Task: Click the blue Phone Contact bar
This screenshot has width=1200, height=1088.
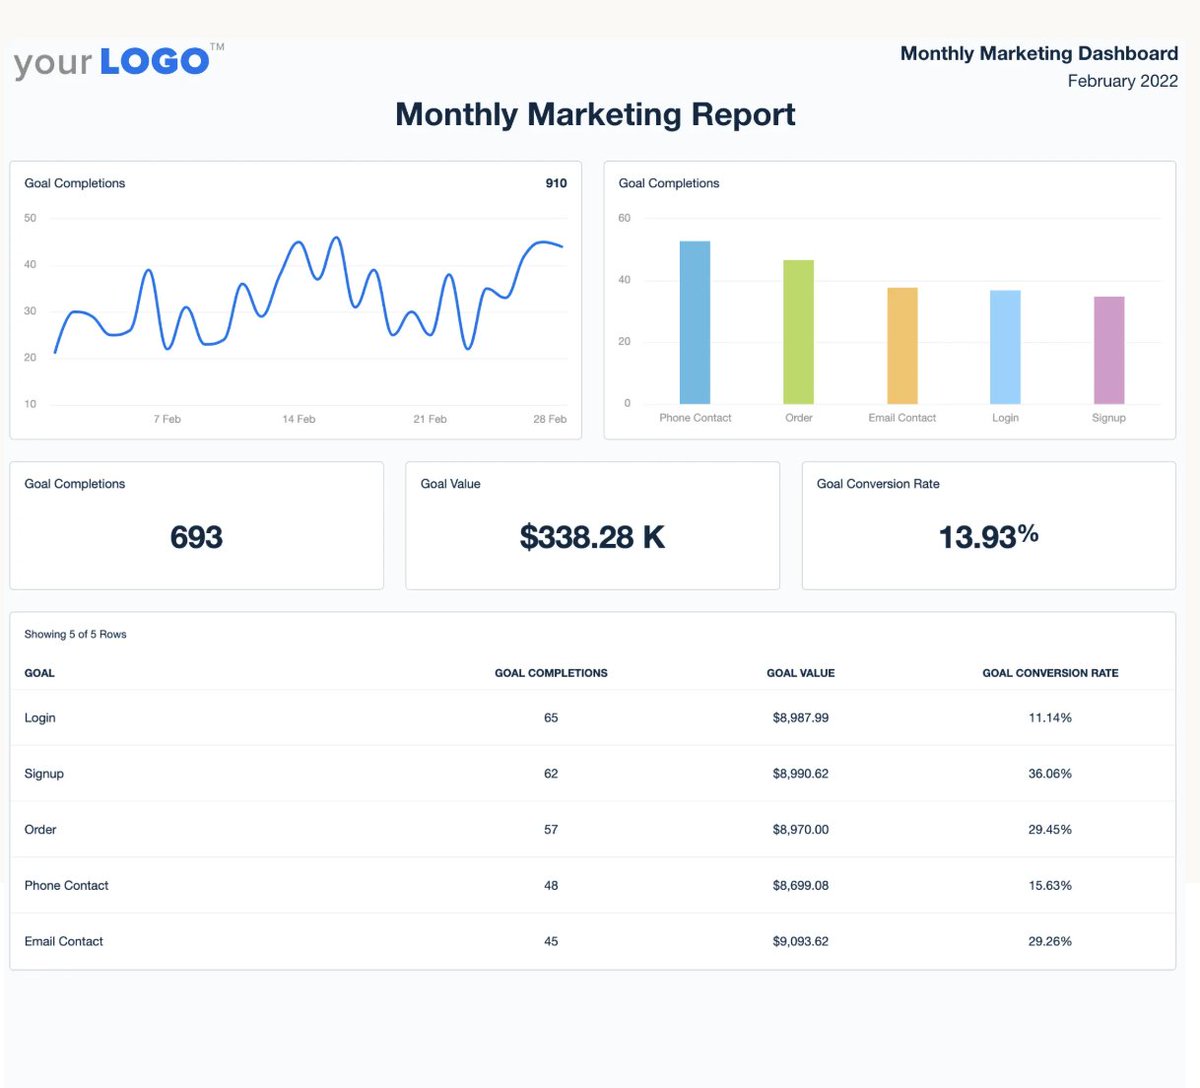Action: point(695,318)
